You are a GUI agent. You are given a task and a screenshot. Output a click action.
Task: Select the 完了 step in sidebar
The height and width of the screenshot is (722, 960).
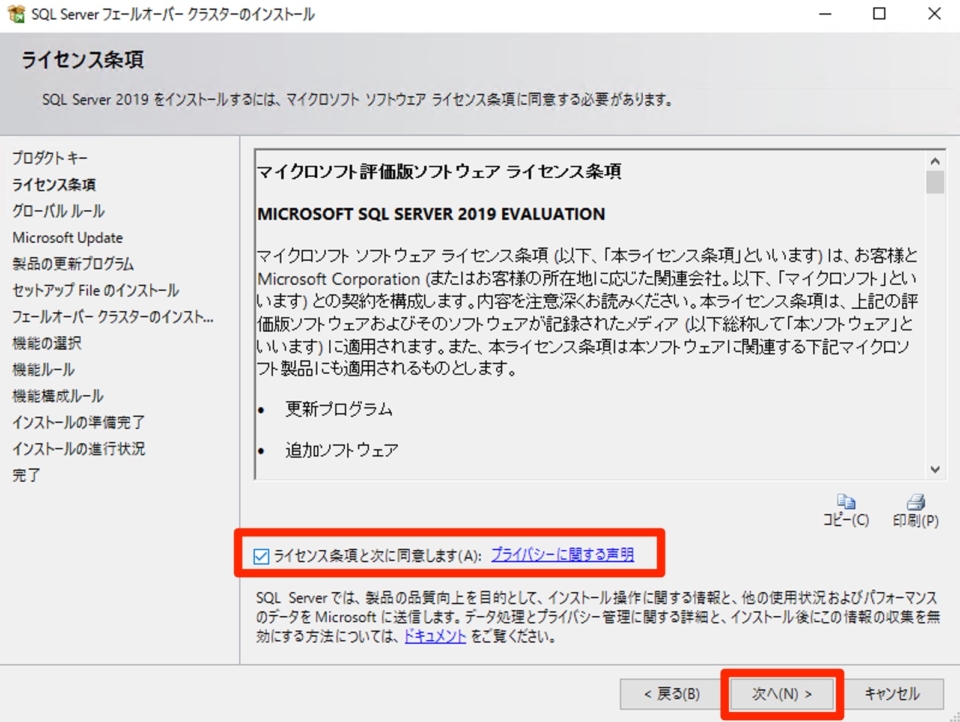[26, 475]
